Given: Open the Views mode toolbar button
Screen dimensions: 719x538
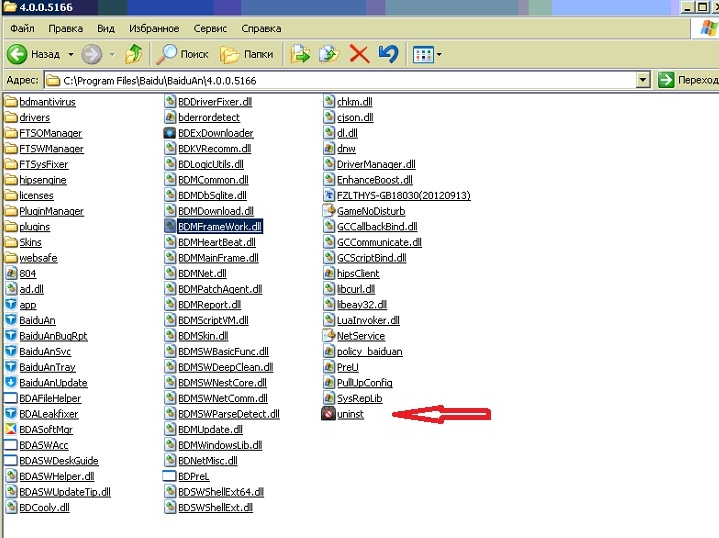Looking at the screenshot, I should [x=423, y=55].
